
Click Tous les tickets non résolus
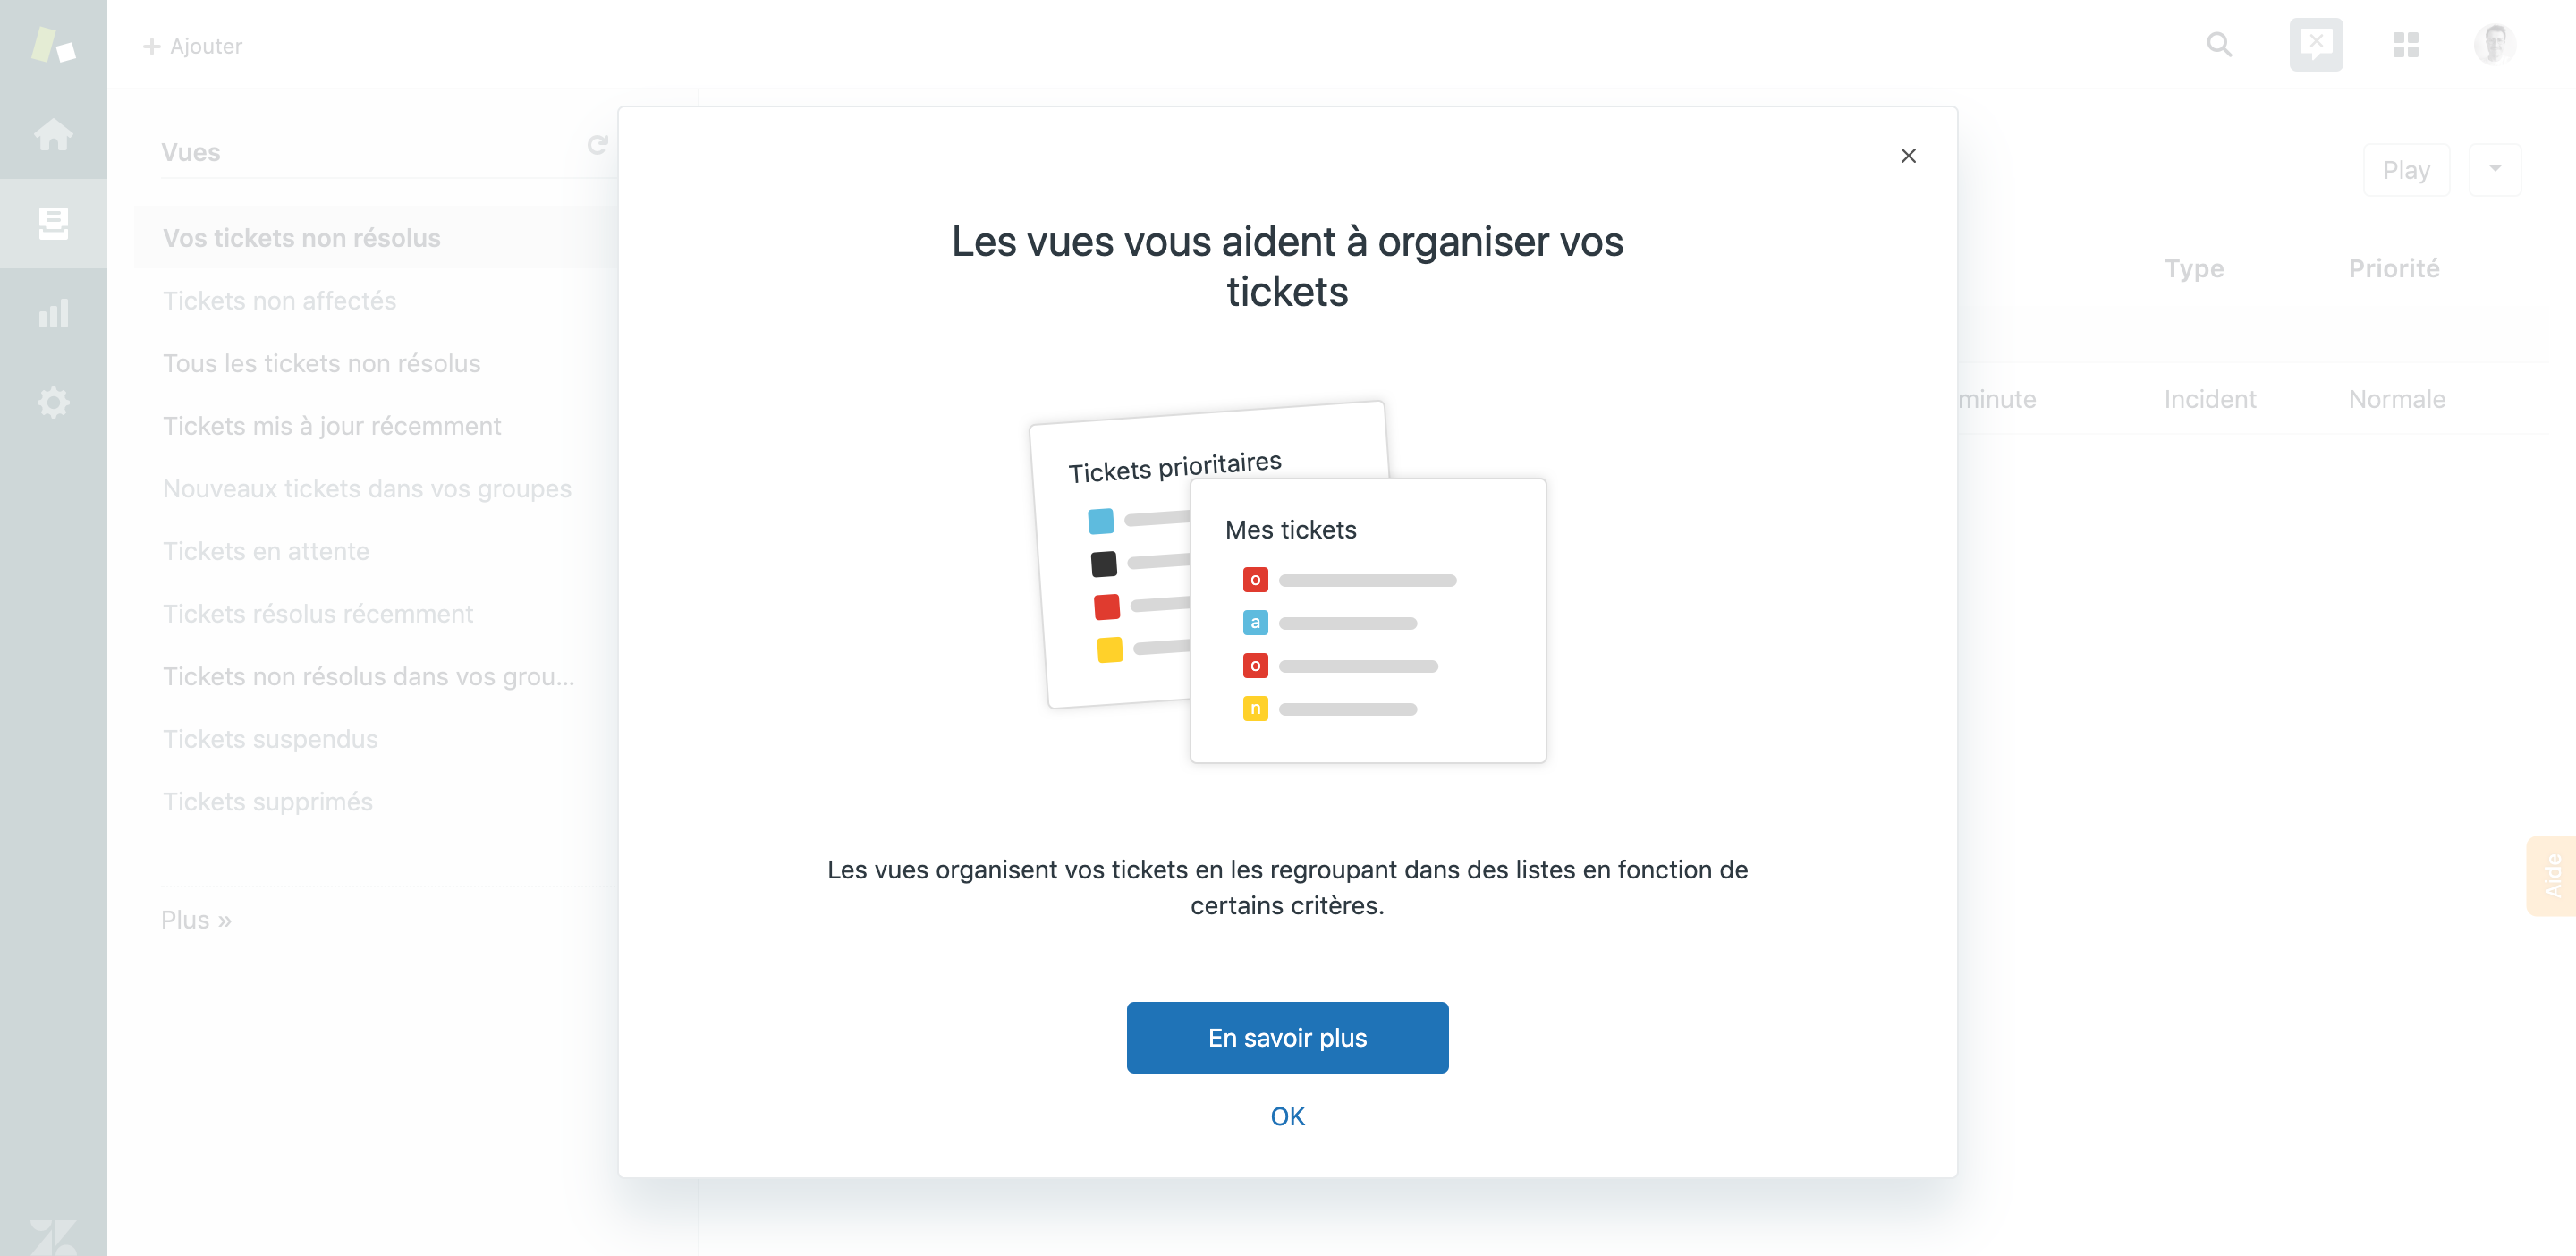click(322, 363)
